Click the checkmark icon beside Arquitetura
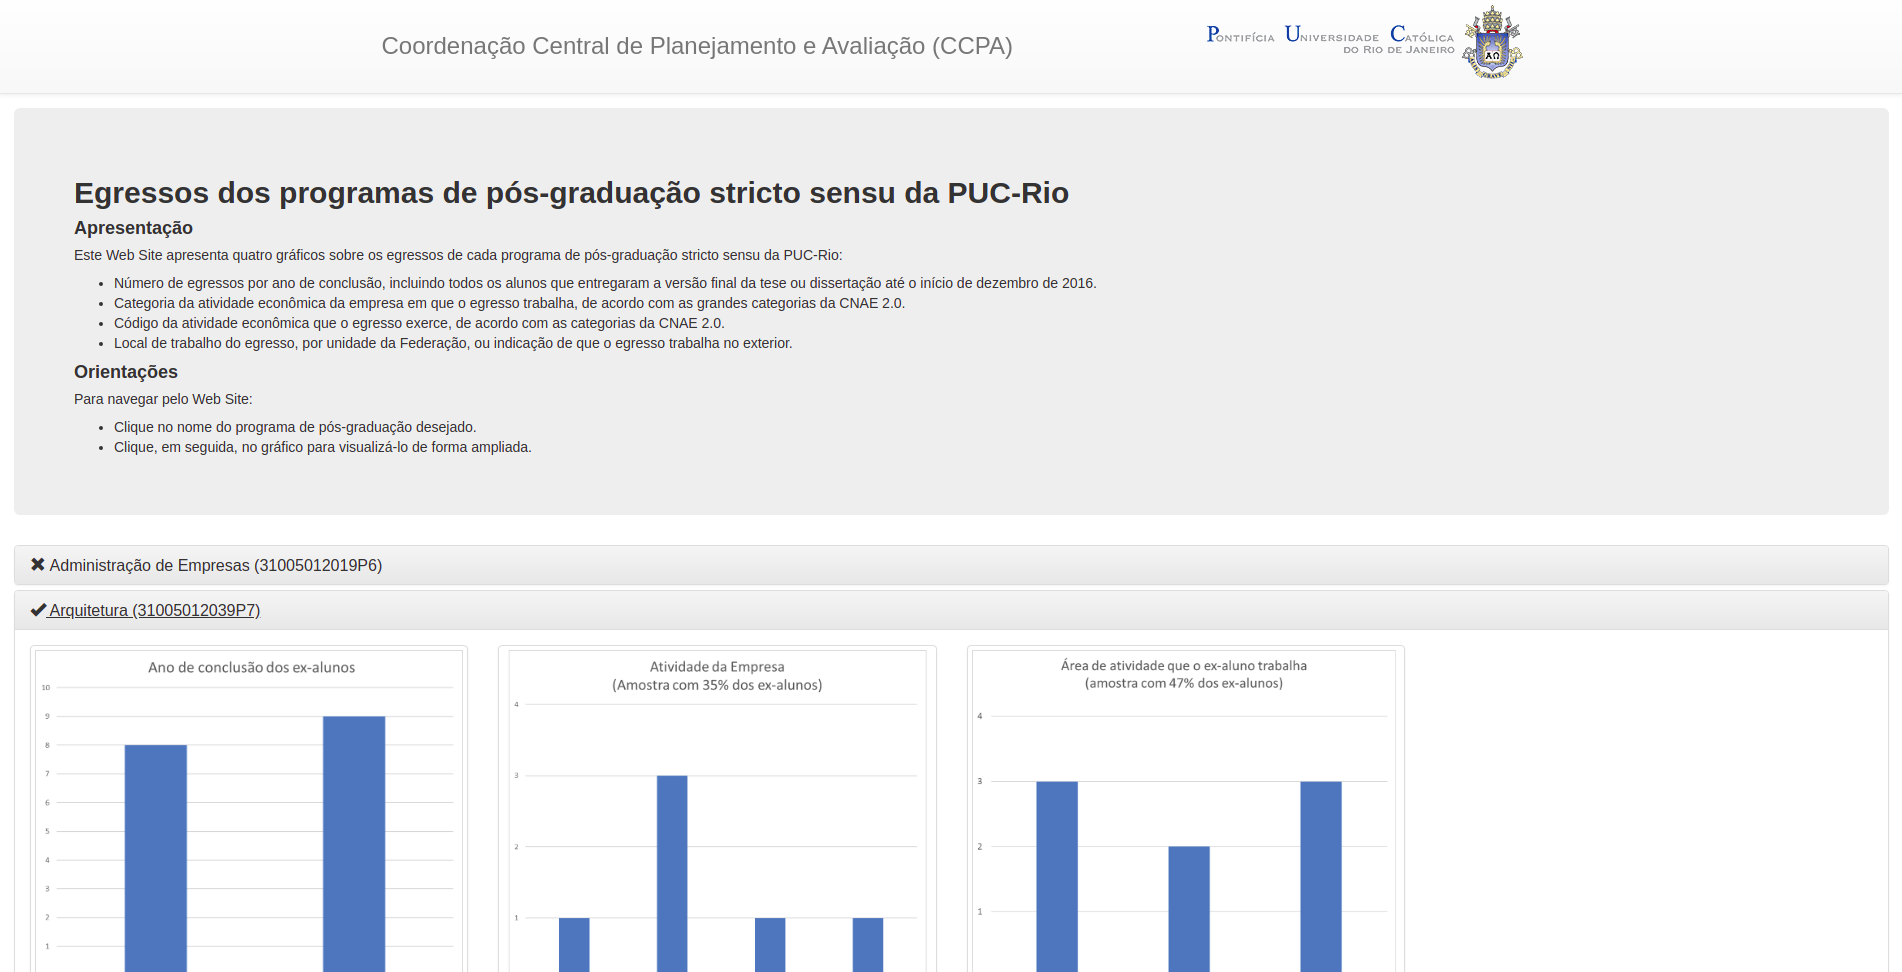 [38, 610]
